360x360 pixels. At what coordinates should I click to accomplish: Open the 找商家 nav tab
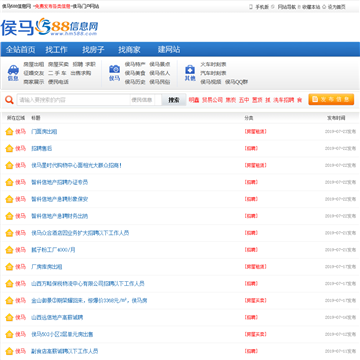[x=129, y=50]
